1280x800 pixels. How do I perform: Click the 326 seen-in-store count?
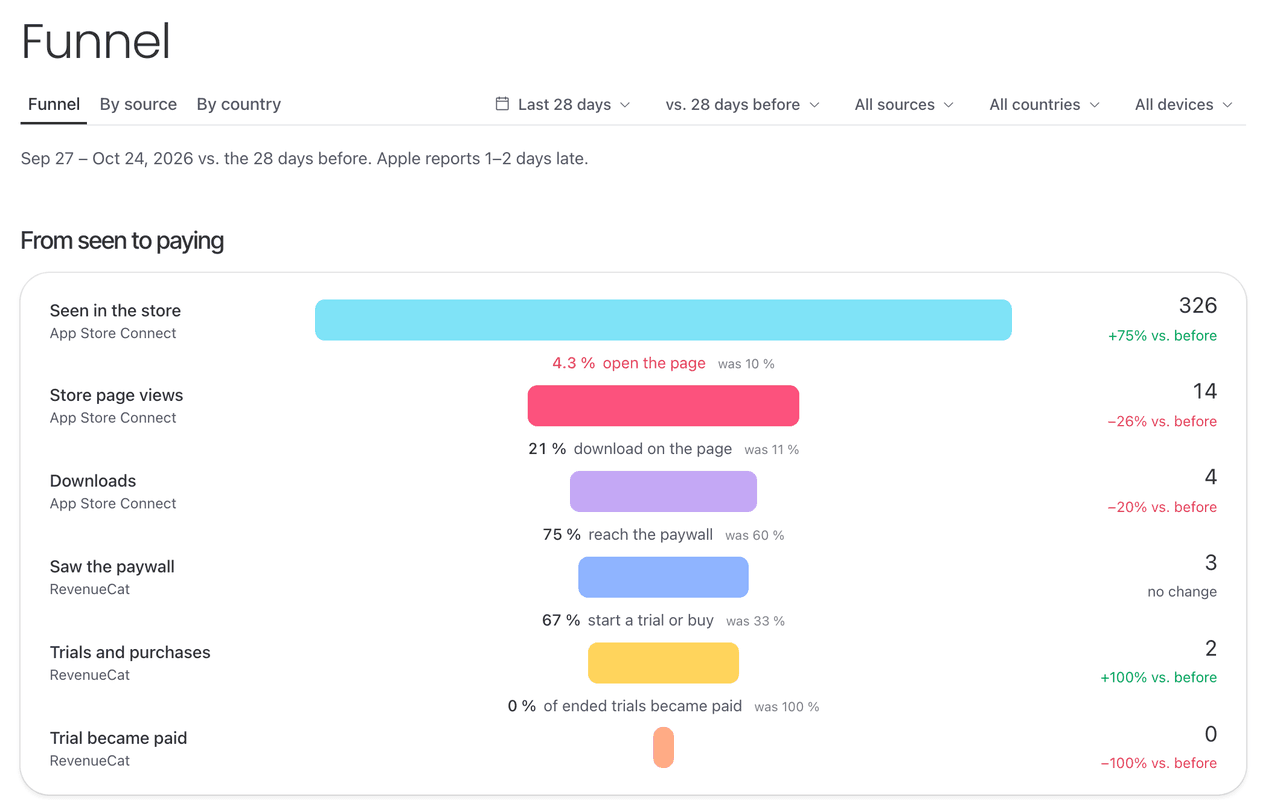[x=1198, y=305]
